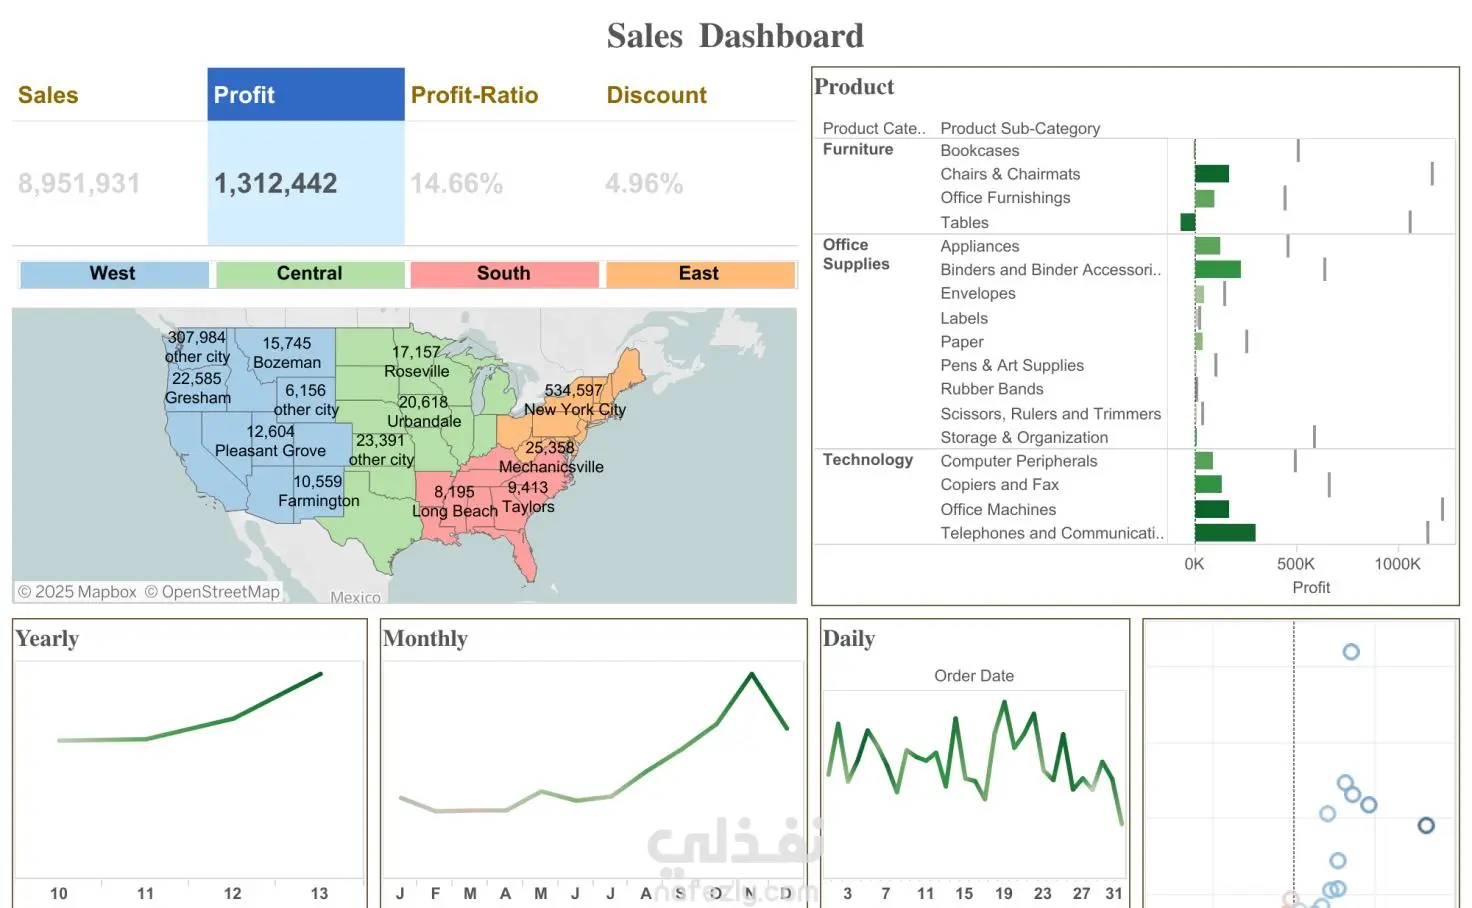Select the Binders and Binder Accessories label

pos(1051,270)
